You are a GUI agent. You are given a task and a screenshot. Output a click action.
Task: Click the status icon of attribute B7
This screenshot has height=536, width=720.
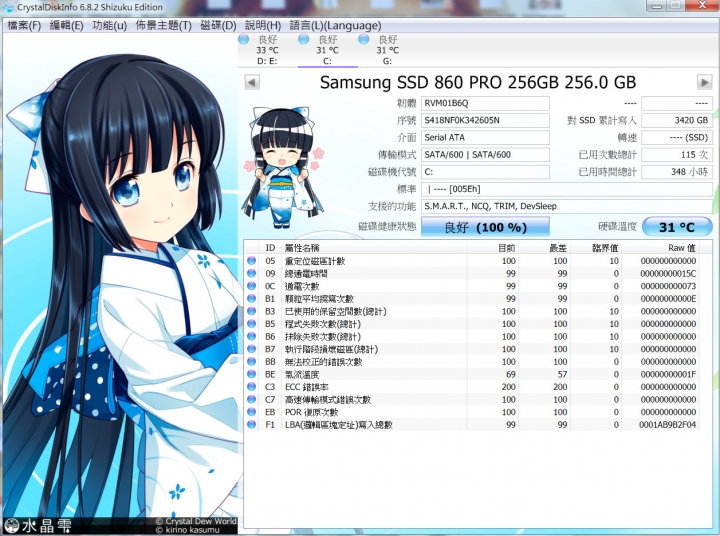point(251,349)
